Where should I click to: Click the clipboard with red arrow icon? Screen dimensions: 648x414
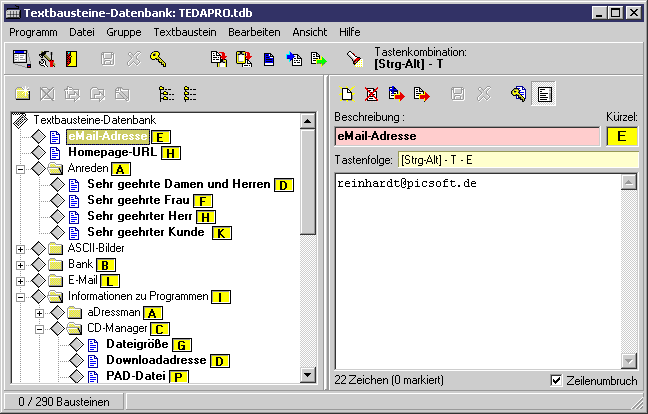click(244, 59)
